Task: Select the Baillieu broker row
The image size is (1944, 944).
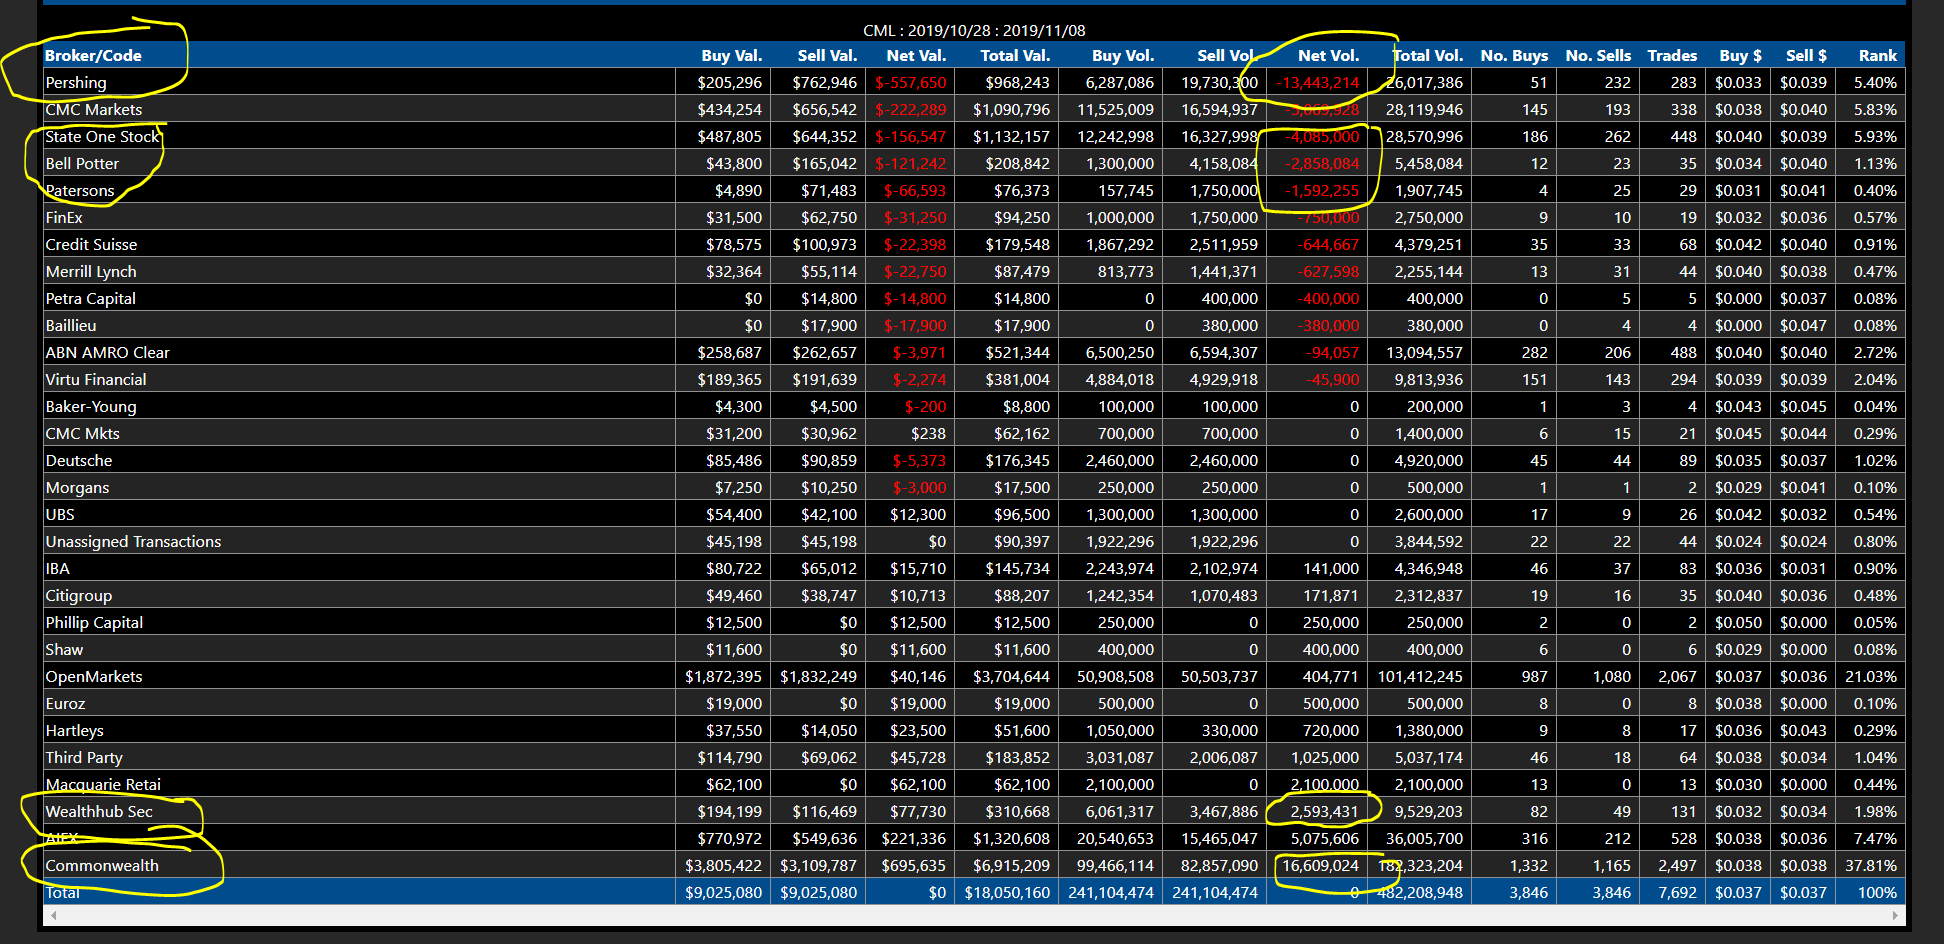Action: (x=974, y=325)
